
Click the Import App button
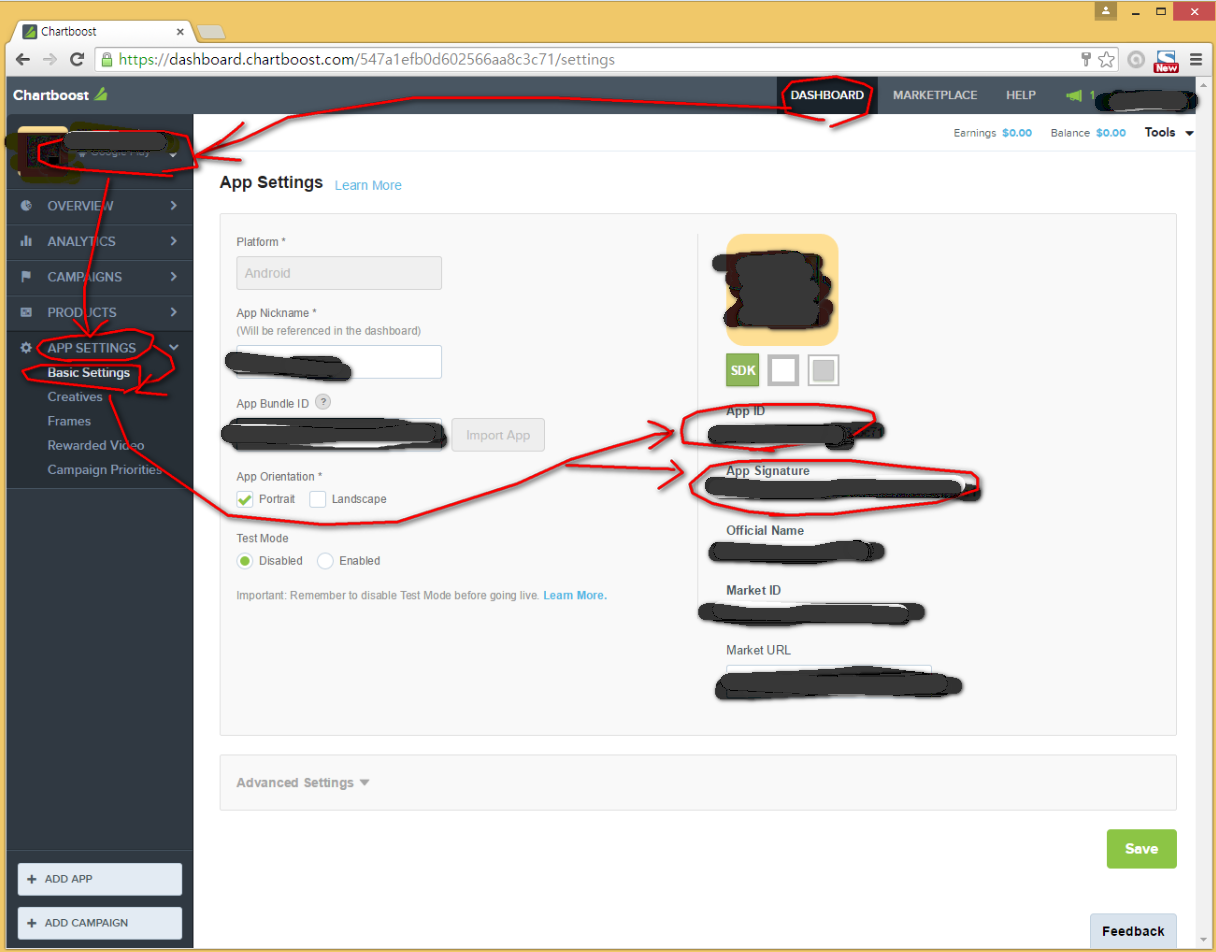point(498,435)
